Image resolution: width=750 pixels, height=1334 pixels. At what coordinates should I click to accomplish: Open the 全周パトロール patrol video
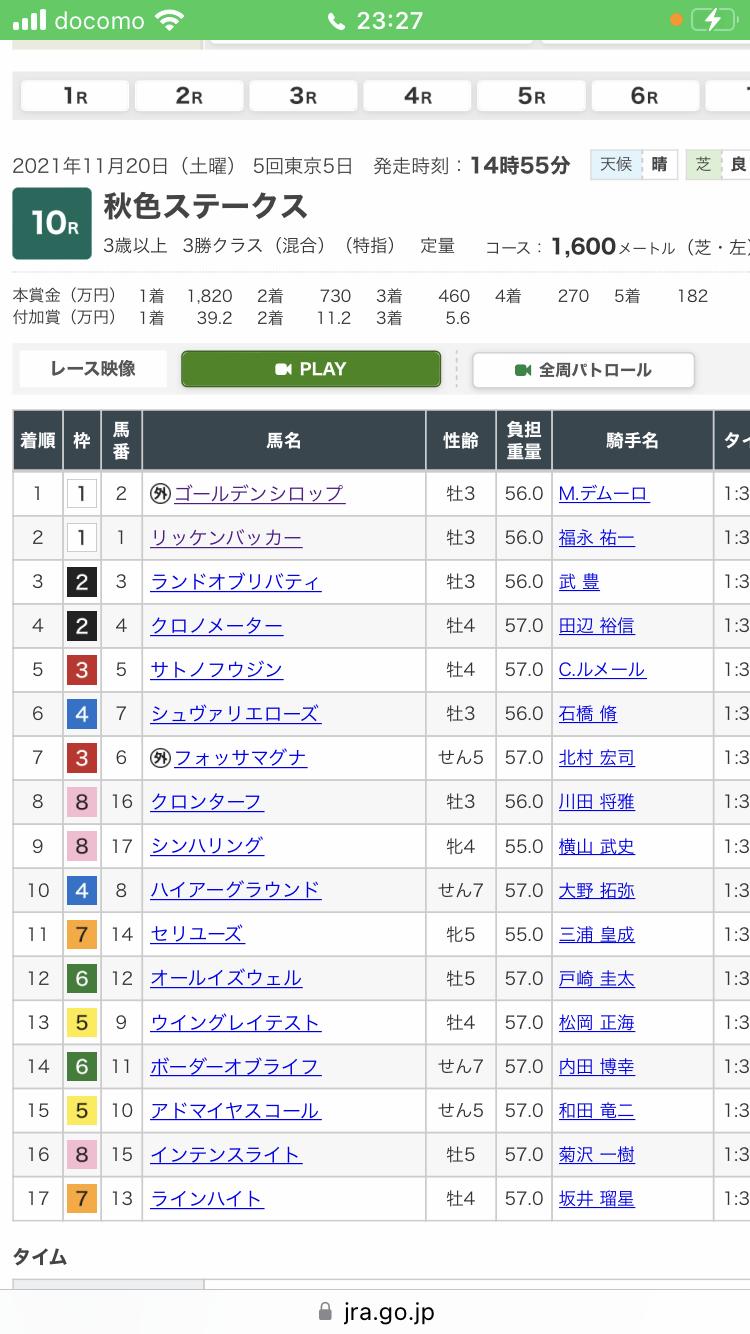[583, 370]
